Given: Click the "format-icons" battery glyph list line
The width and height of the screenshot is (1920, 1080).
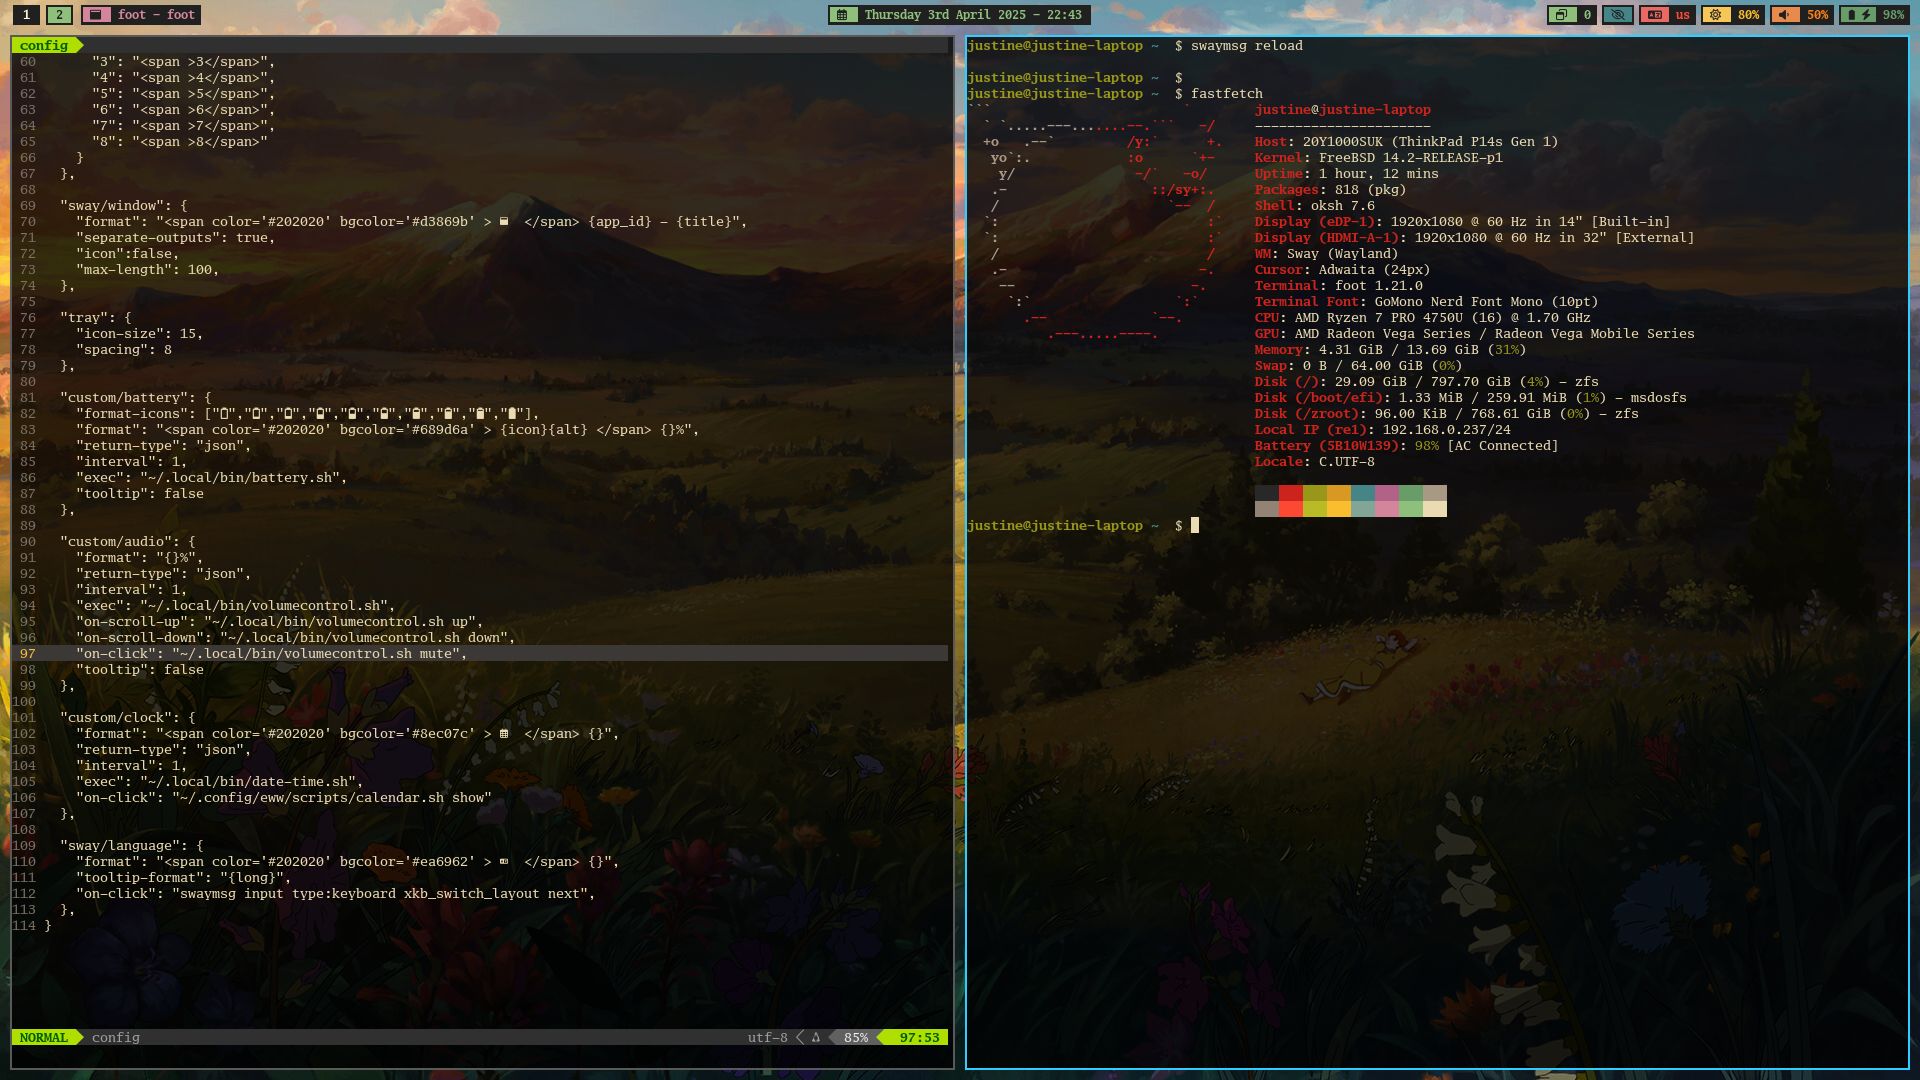Looking at the screenshot, I should click(308, 413).
